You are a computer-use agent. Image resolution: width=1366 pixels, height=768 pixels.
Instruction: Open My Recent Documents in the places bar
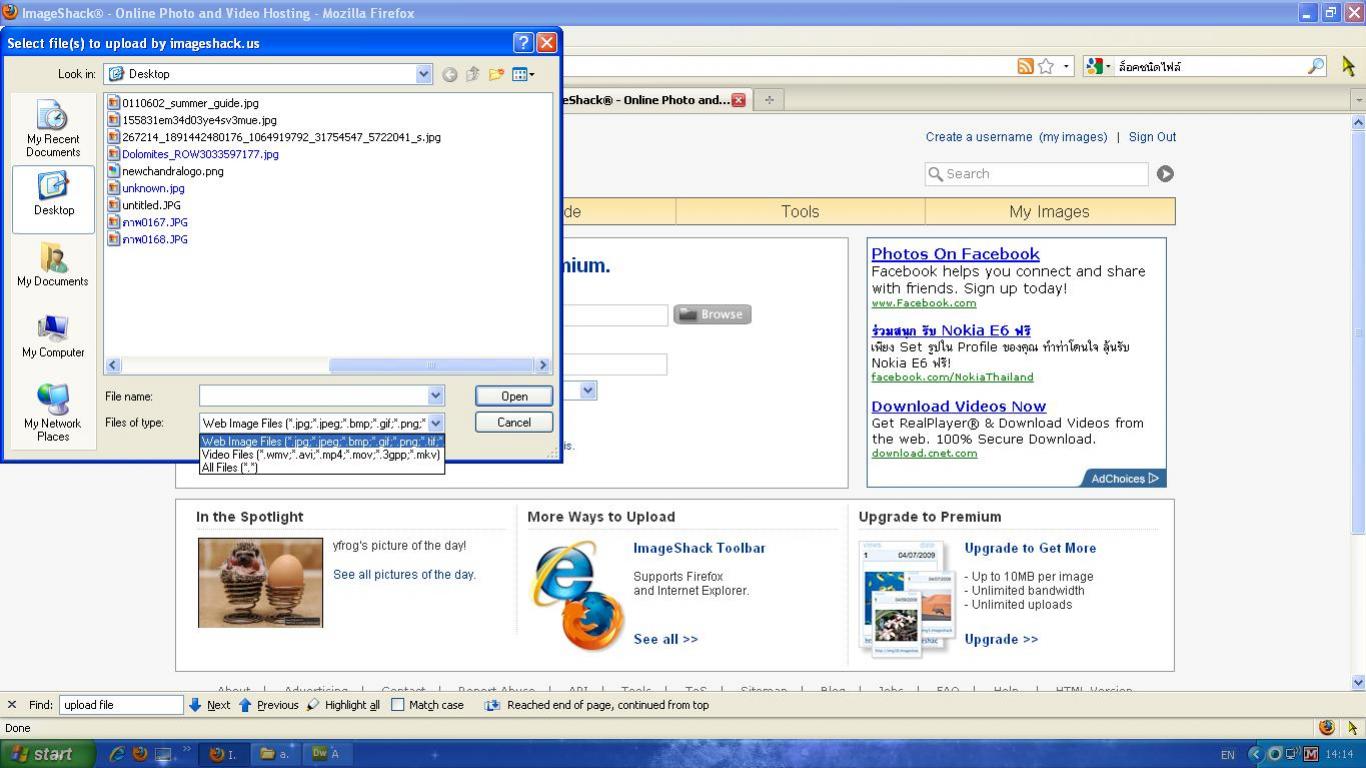(x=53, y=130)
